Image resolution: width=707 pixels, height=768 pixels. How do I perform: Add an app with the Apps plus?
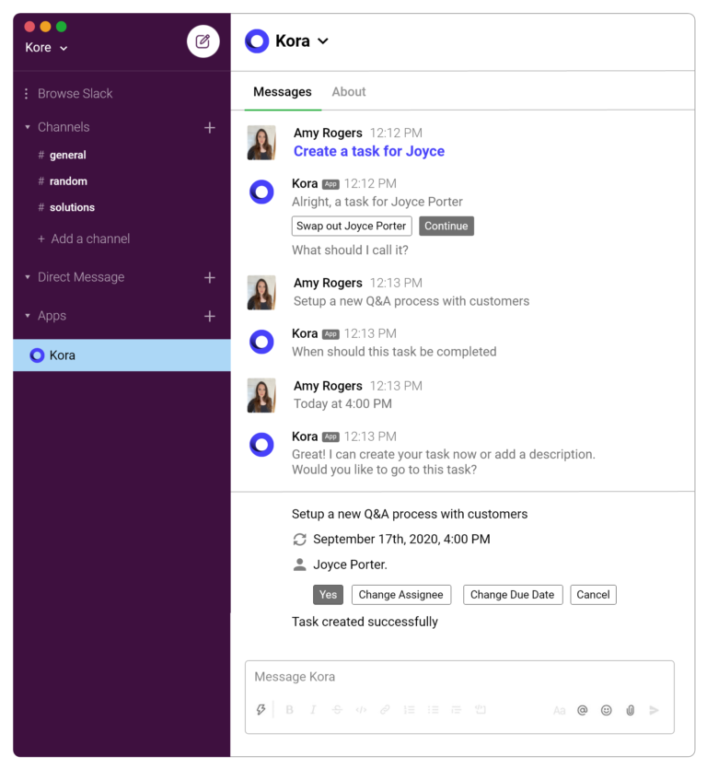click(x=210, y=316)
